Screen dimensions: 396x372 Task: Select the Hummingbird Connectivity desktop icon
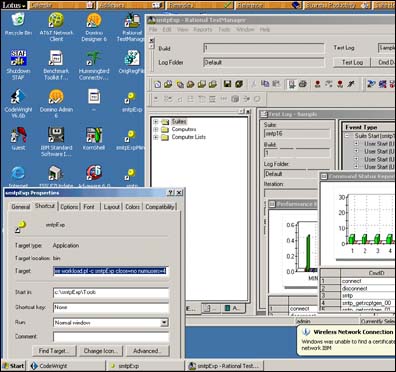[x=94, y=65]
